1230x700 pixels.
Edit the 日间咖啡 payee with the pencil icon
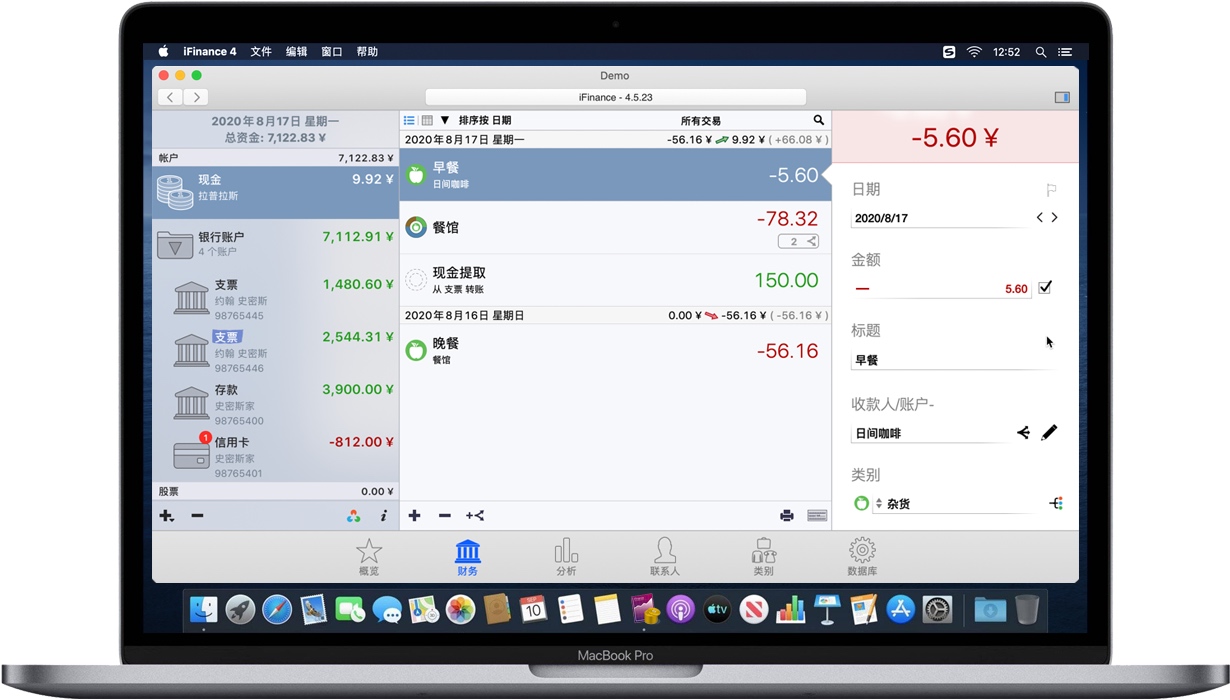point(1049,432)
